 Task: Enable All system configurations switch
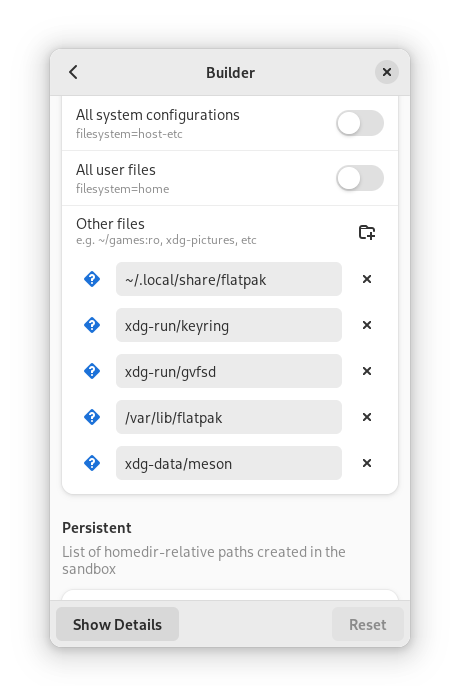360,123
